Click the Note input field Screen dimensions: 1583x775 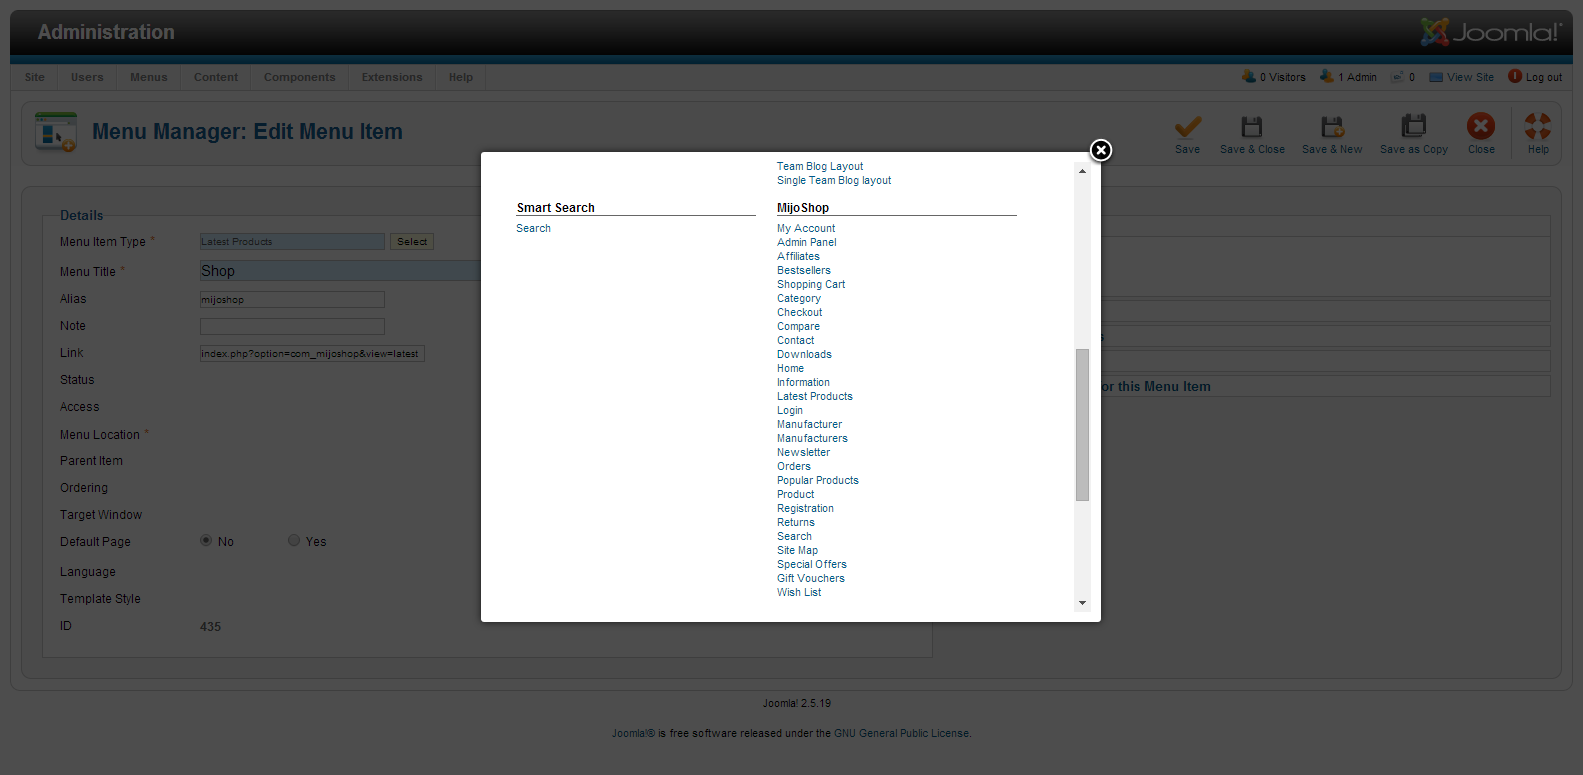pyautogui.click(x=292, y=326)
